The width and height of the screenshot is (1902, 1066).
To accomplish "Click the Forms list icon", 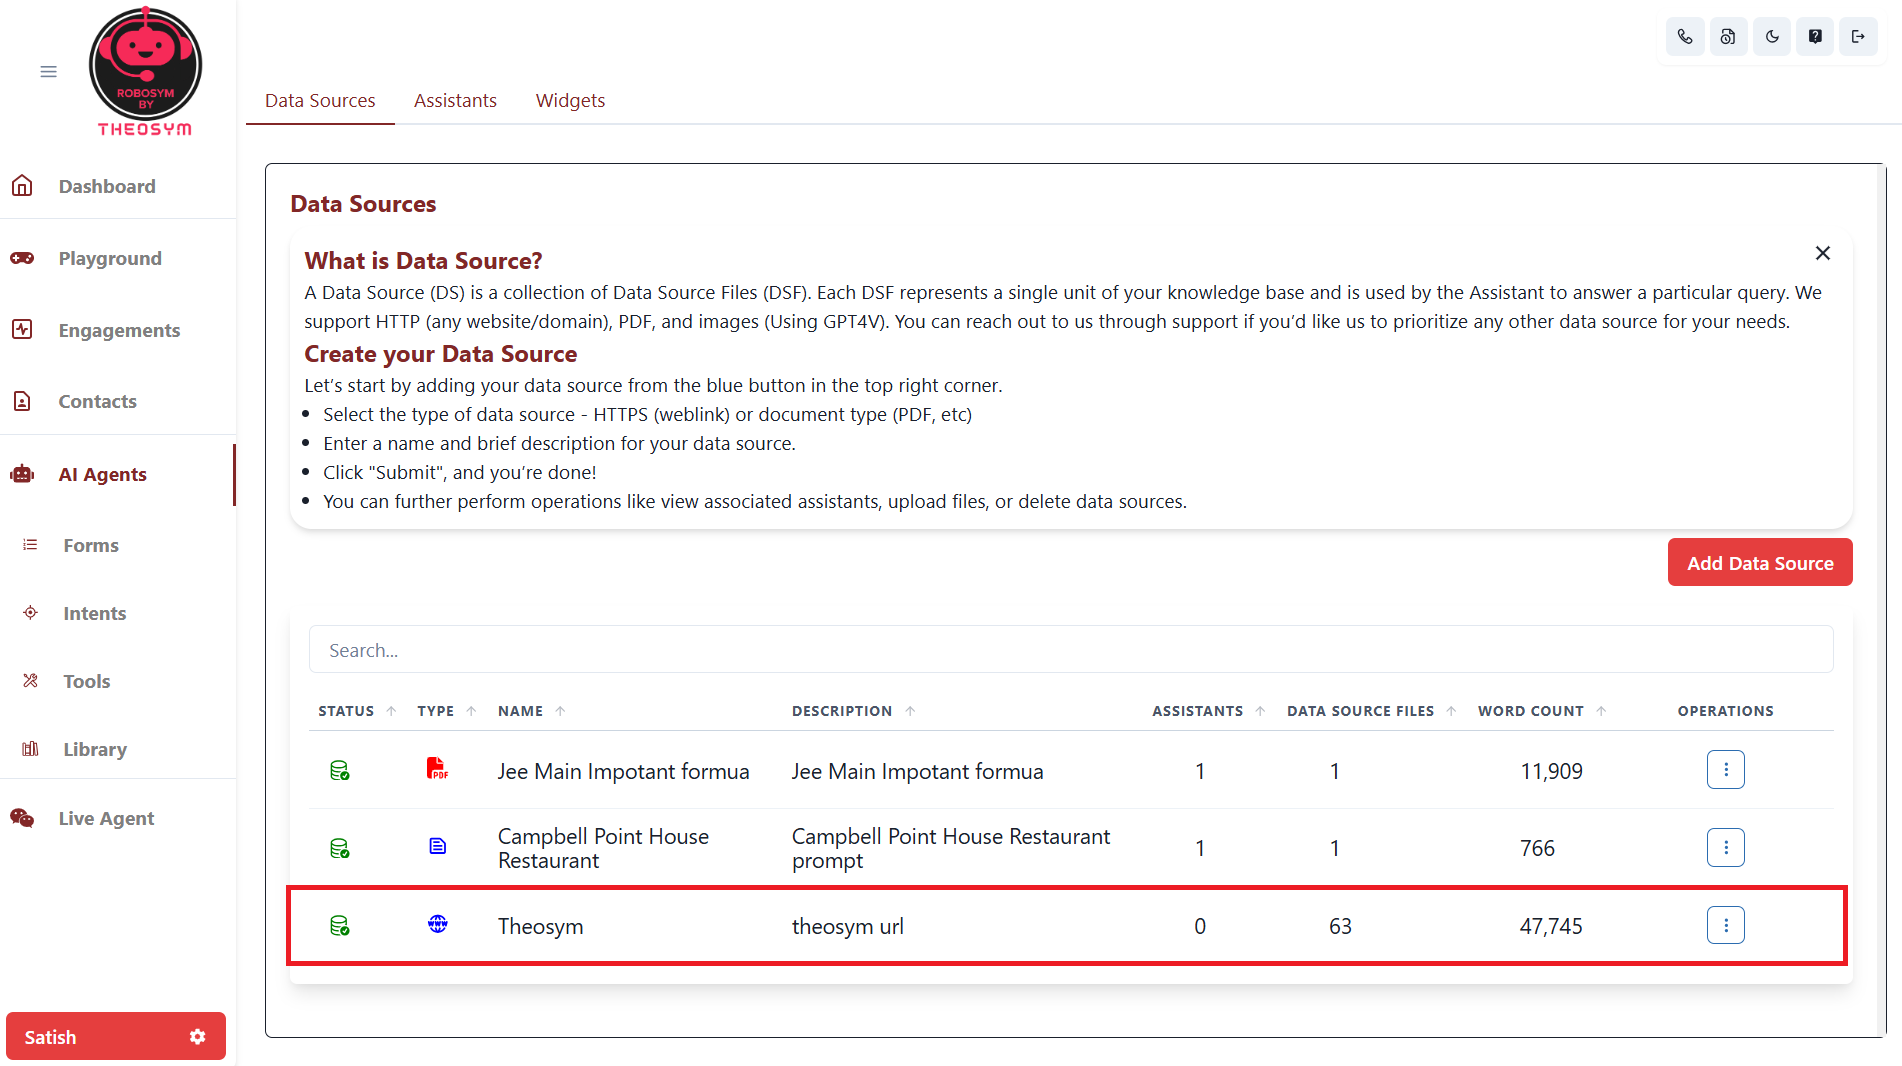I will [30, 545].
